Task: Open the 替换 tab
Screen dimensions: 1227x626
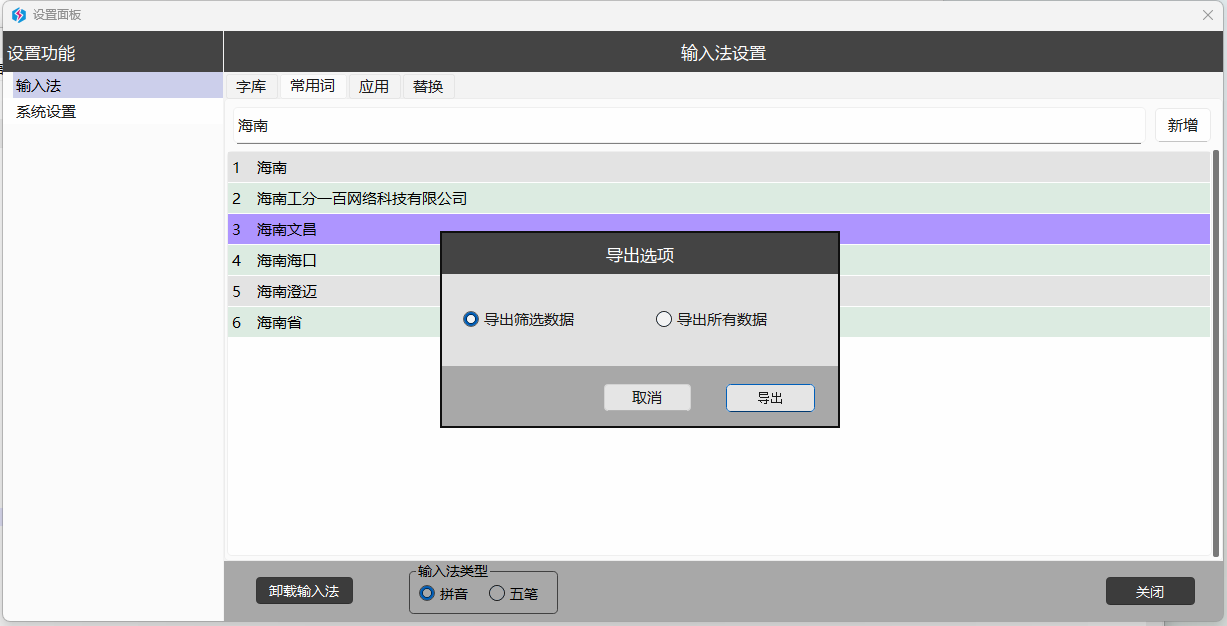Action: (428, 87)
